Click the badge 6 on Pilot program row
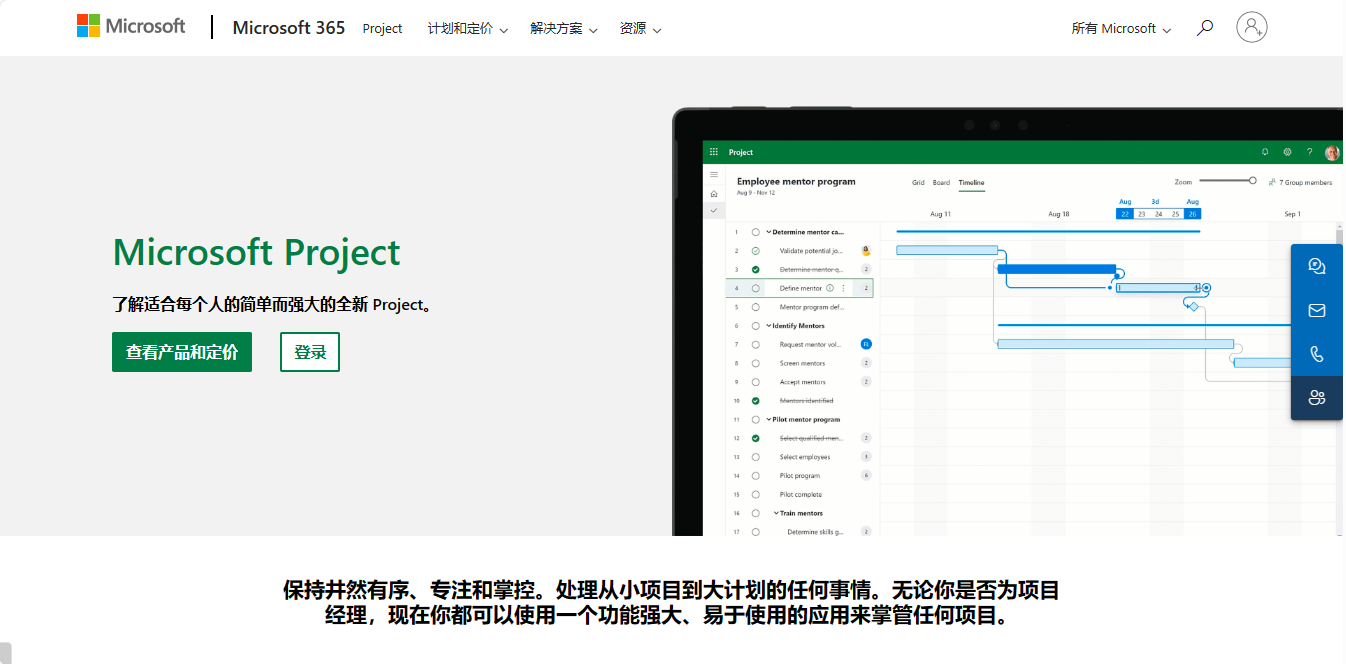The height and width of the screenshot is (664, 1346). (x=866, y=476)
